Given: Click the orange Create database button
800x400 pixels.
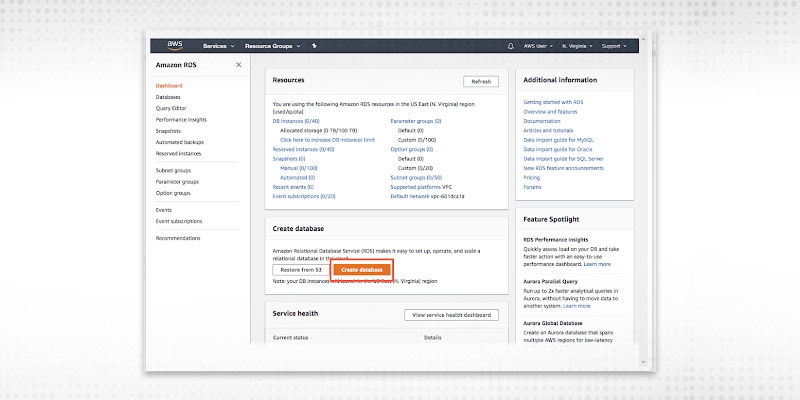Looking at the screenshot, I should 362,269.
